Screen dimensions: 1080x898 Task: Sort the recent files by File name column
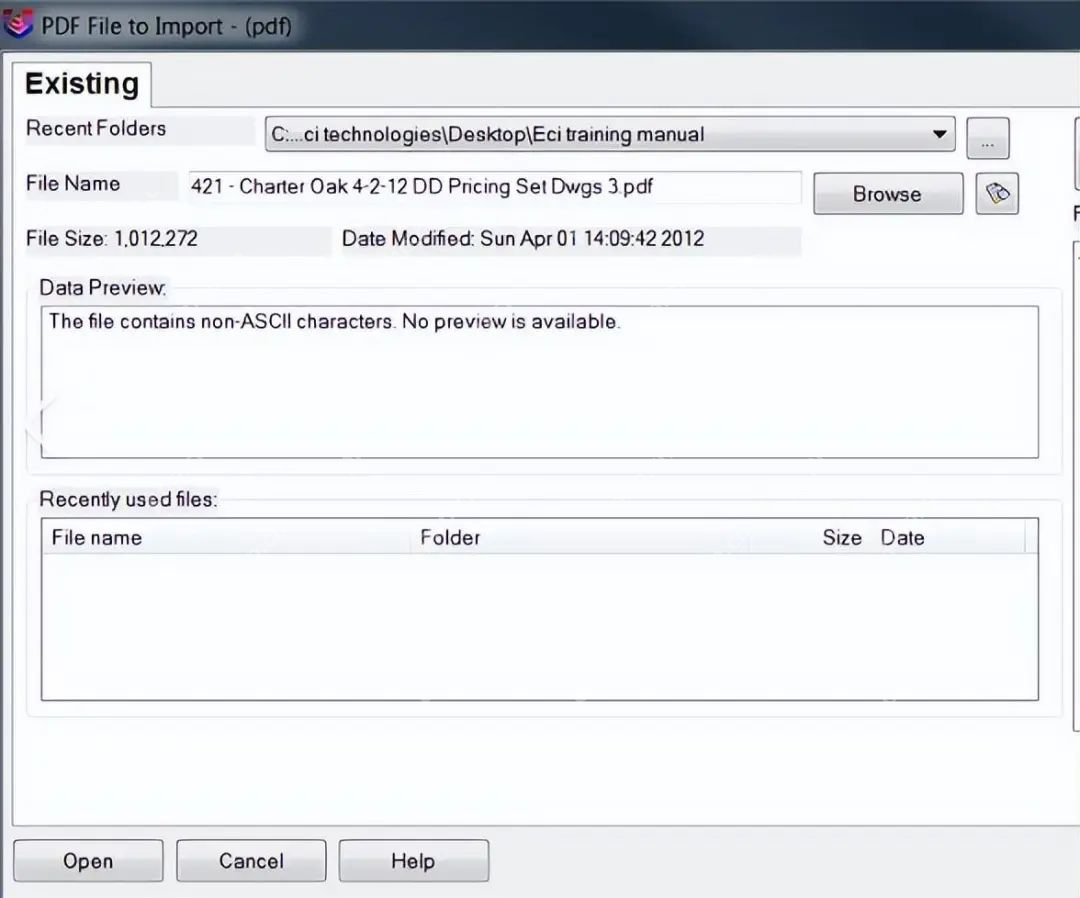coord(229,537)
